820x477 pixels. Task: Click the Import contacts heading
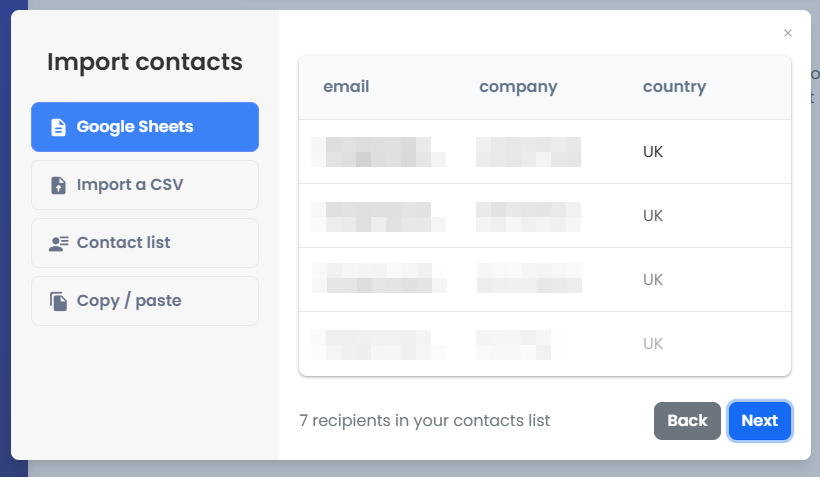click(145, 62)
